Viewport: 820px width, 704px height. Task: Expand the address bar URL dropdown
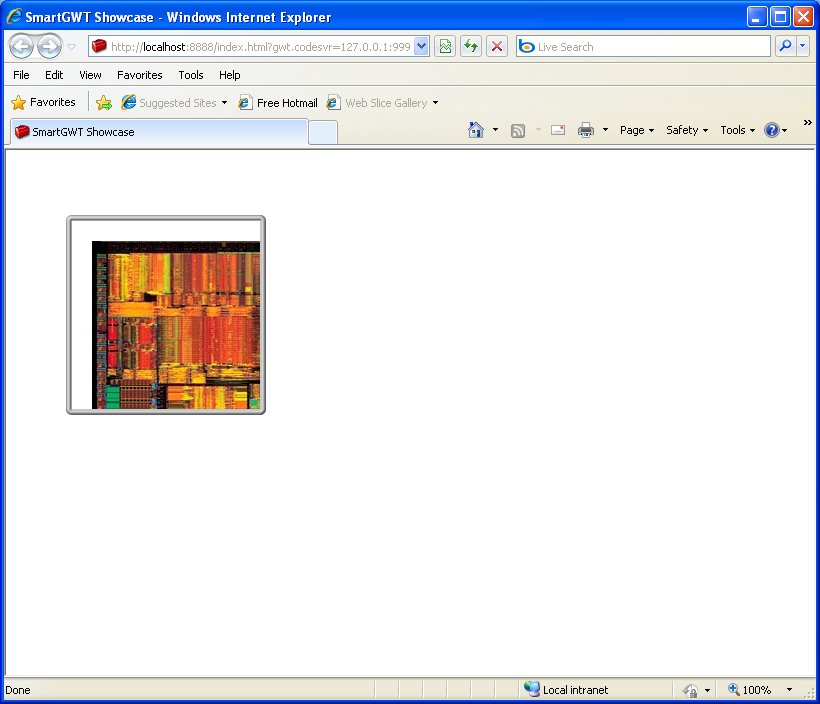(x=422, y=47)
